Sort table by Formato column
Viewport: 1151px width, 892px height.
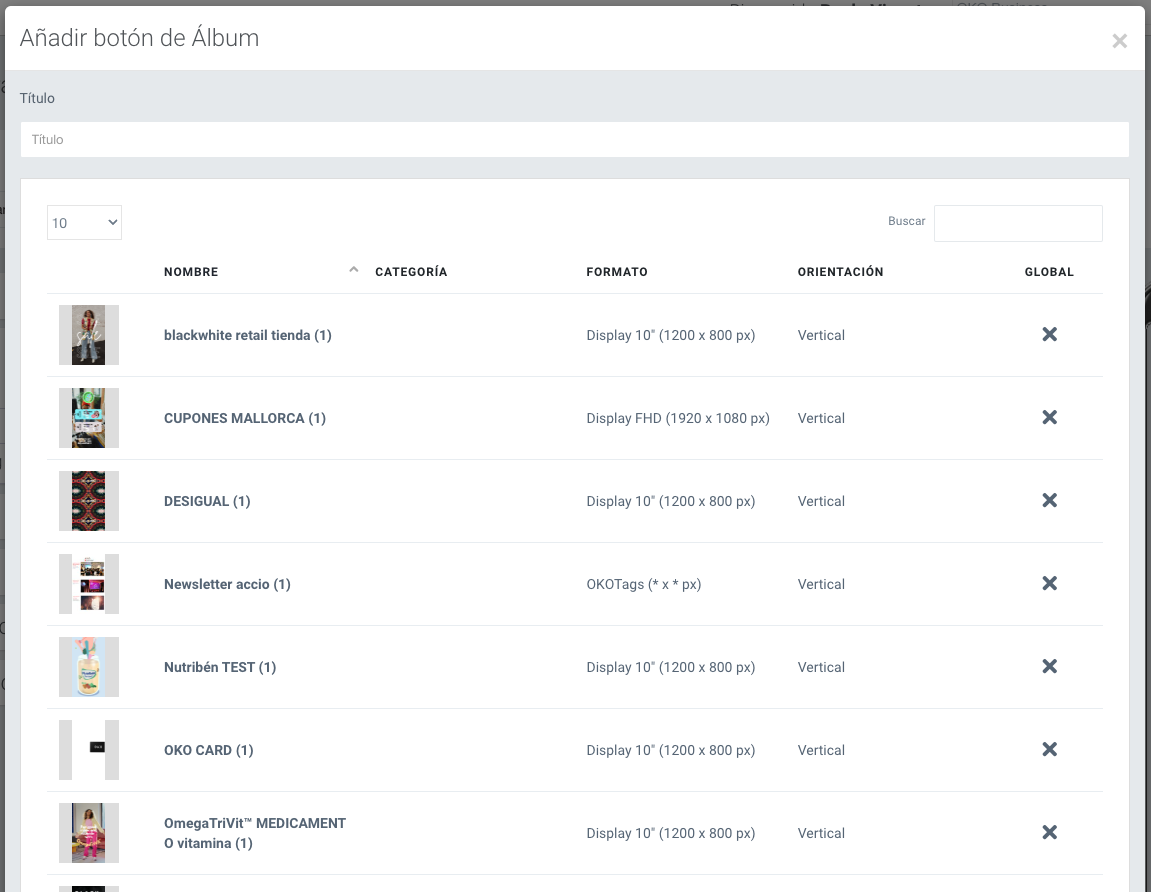[617, 272]
